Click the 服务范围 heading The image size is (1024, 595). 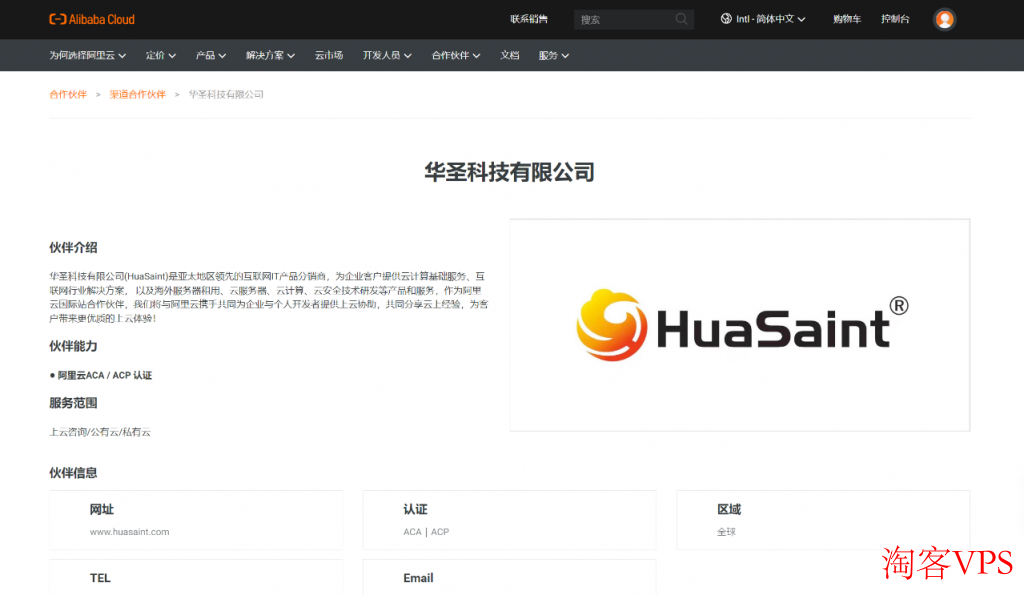click(x=73, y=403)
